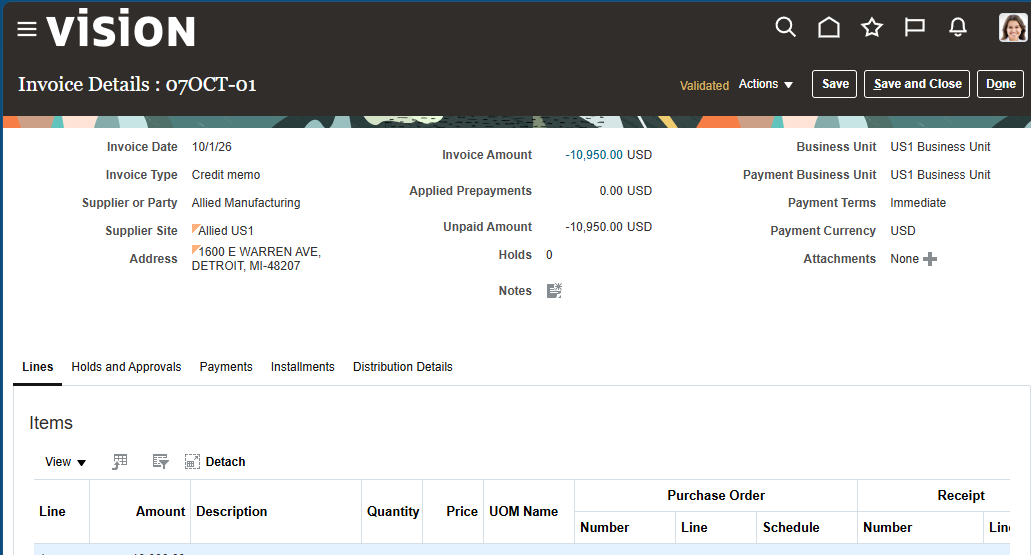Viewport: 1031px width, 555px height.
Task: Open the Installments tab
Action: (302, 367)
